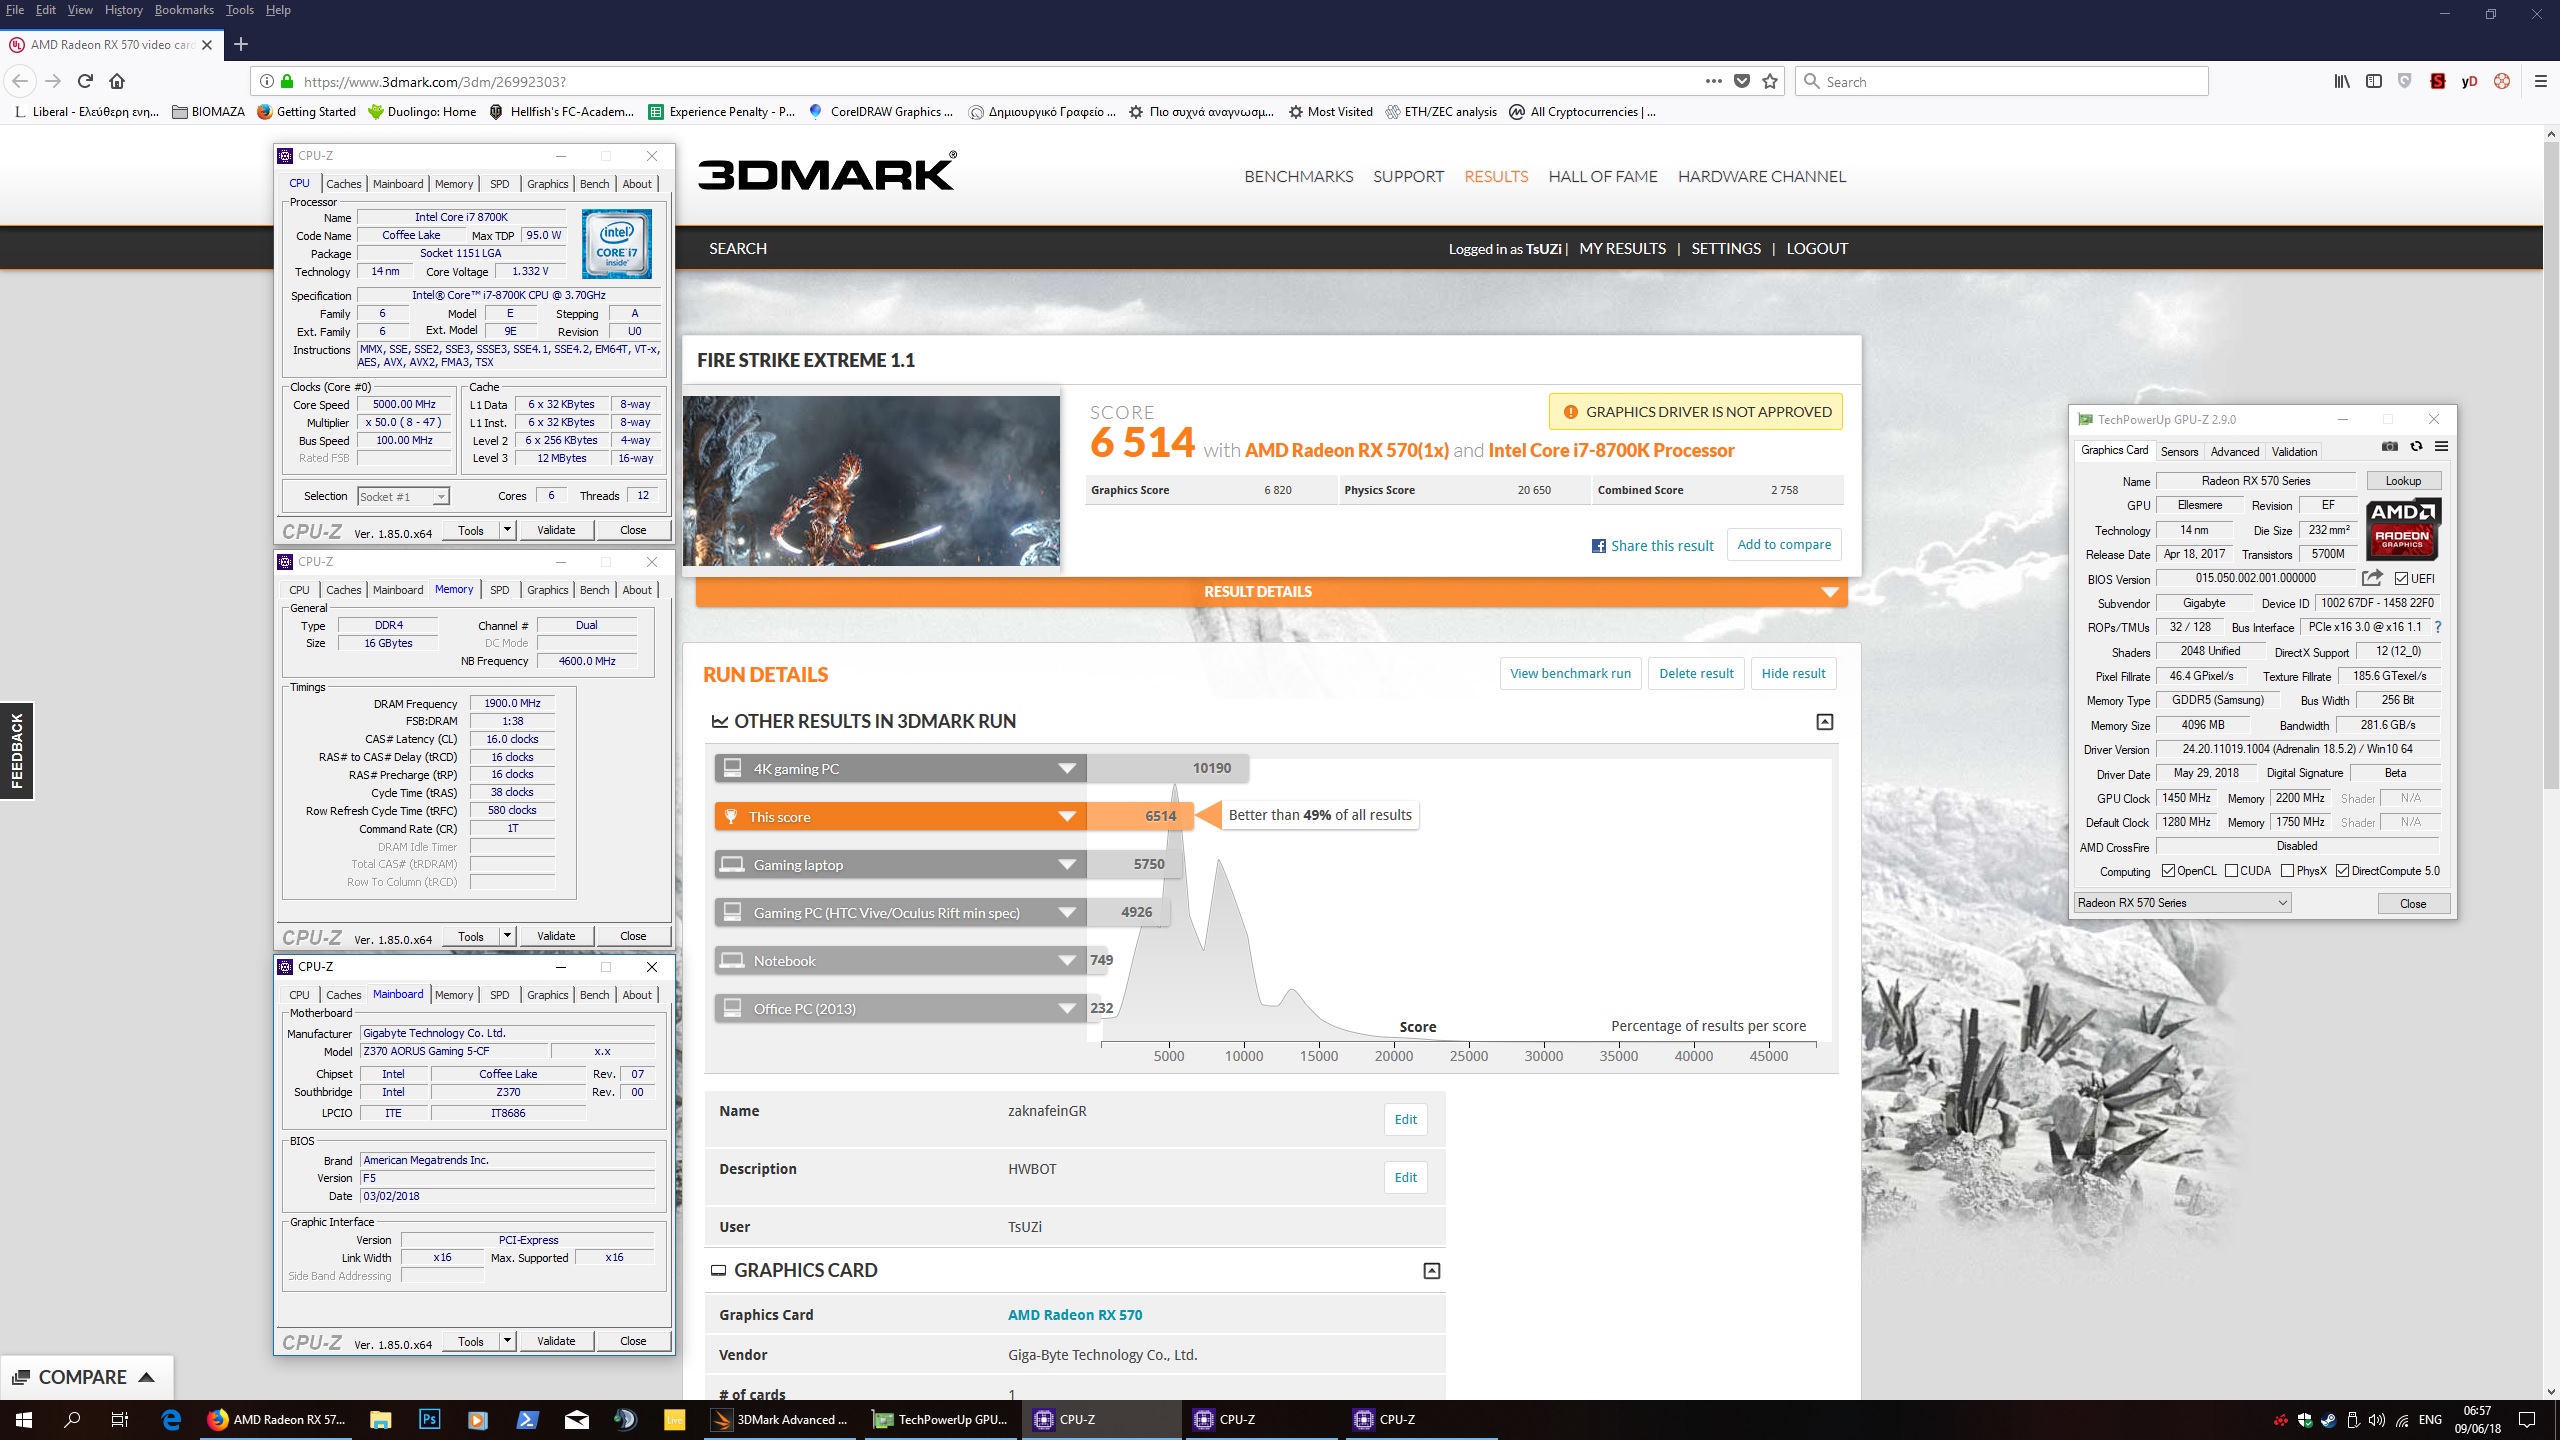Launch Microsoft Edge from taskbar
Viewport: 2560px width, 1440px height.
pos(171,1419)
